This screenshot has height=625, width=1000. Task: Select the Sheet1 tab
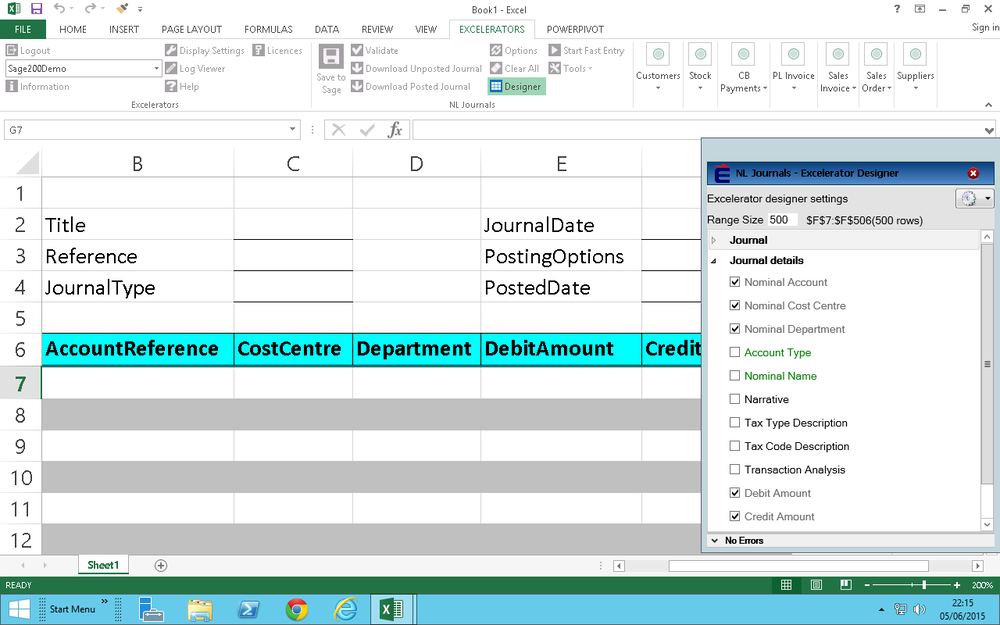tap(103, 565)
